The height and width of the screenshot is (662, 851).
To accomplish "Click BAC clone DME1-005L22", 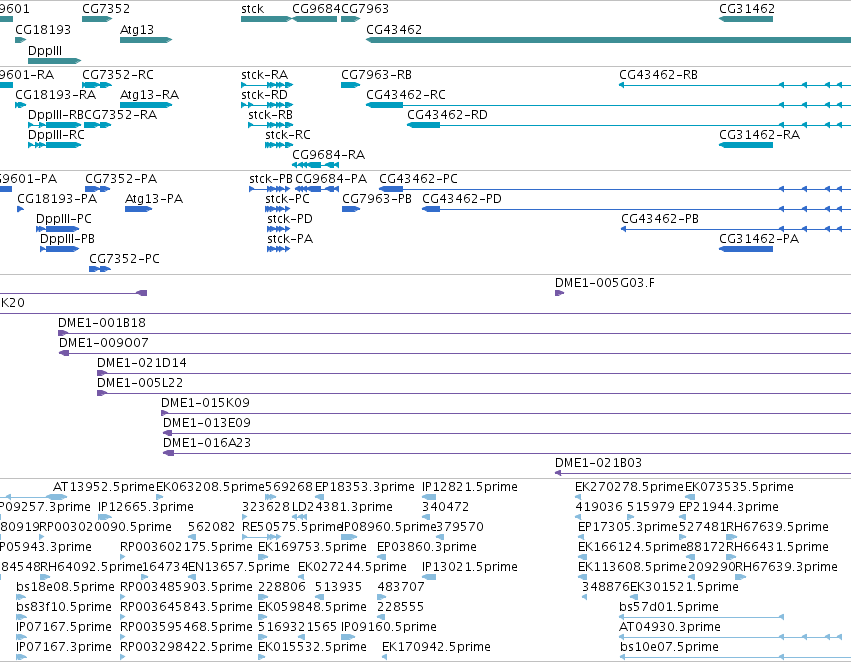I will [474, 393].
